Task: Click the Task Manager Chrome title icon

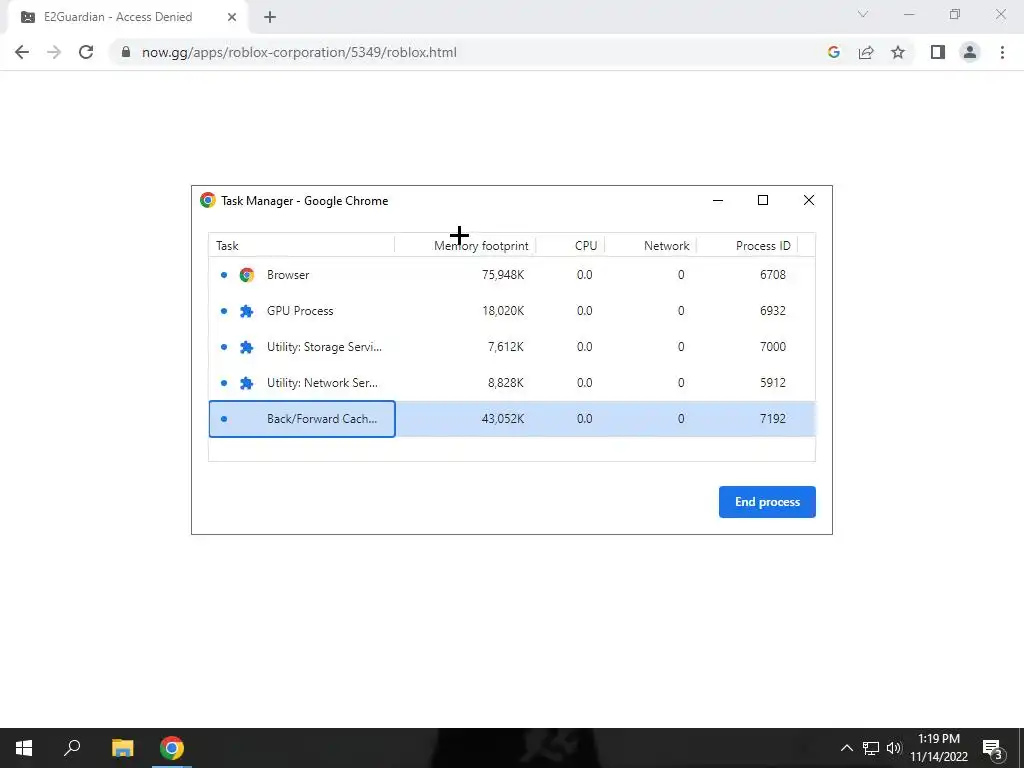Action: pyautogui.click(x=208, y=200)
